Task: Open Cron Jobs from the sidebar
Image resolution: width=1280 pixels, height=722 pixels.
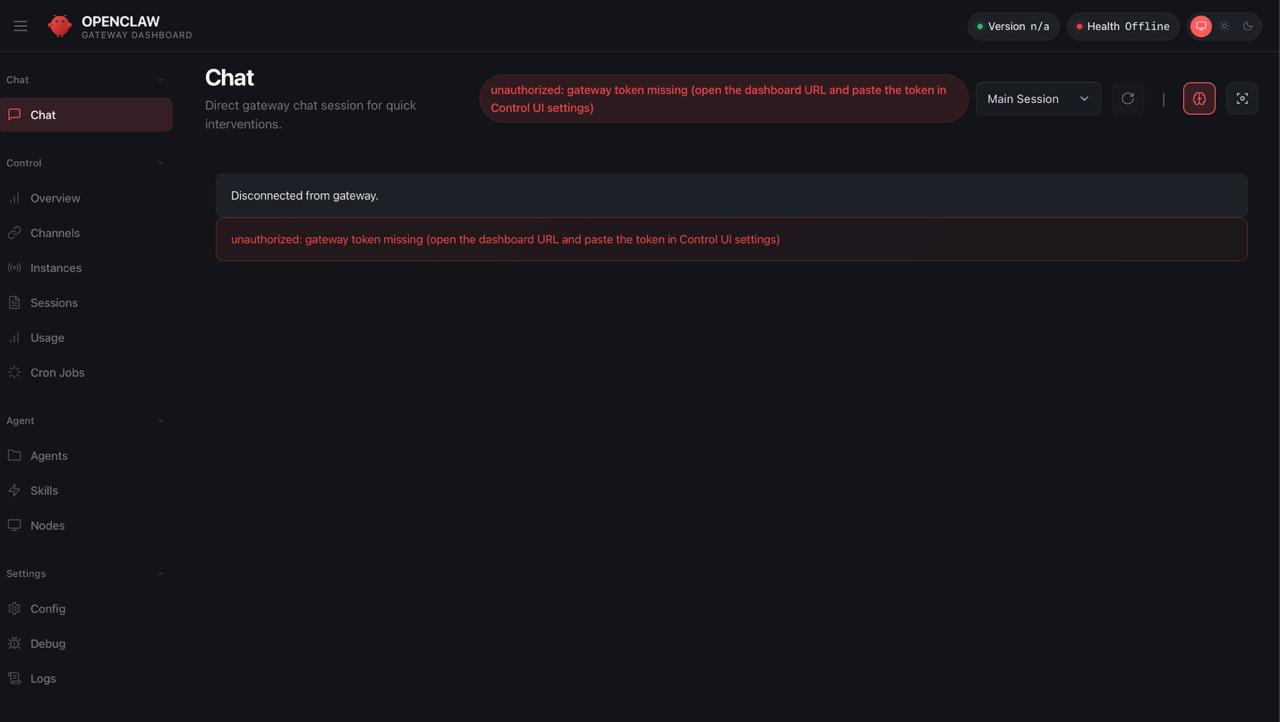Action: [57, 373]
